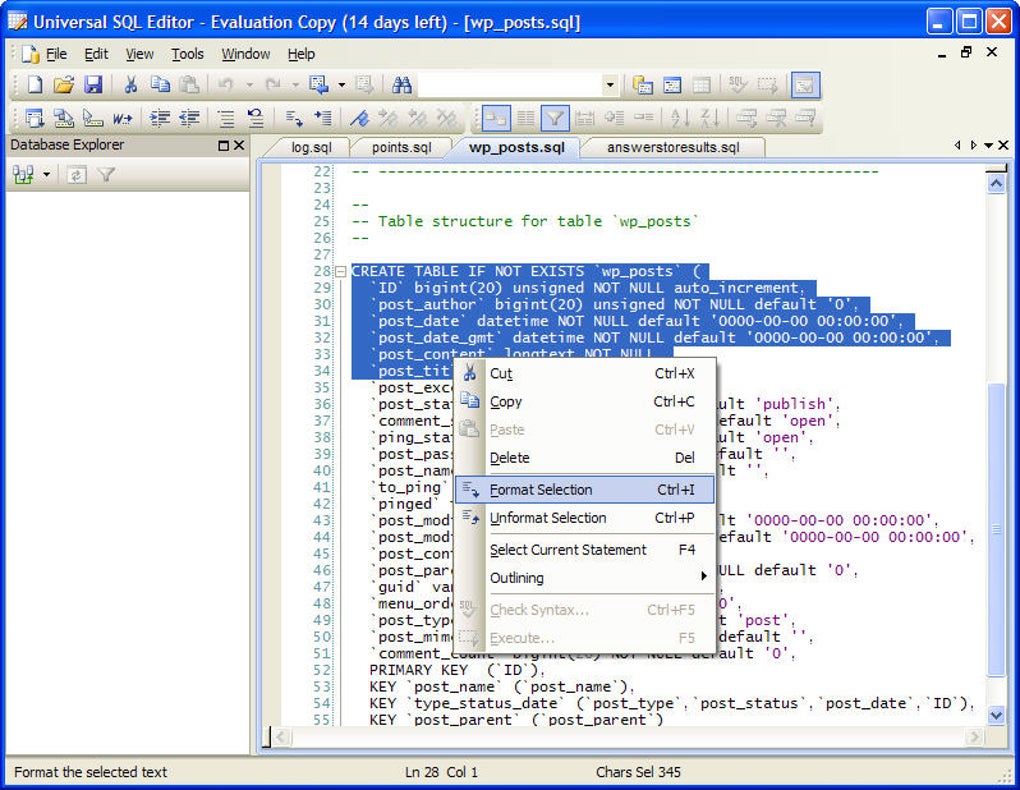
Task: Close the Database Explorer panel
Action: point(238,145)
